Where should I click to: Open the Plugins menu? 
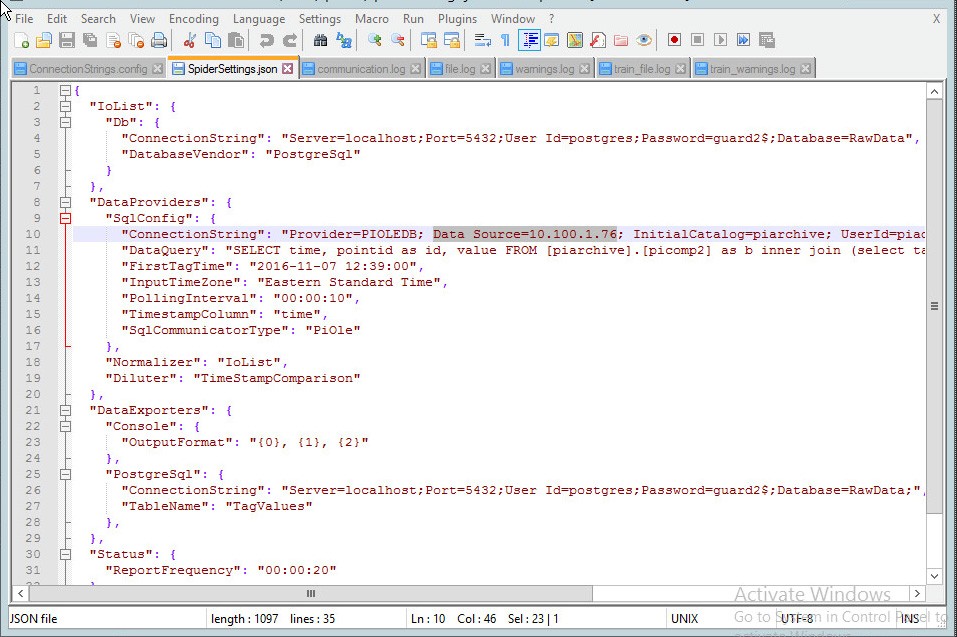click(x=457, y=18)
